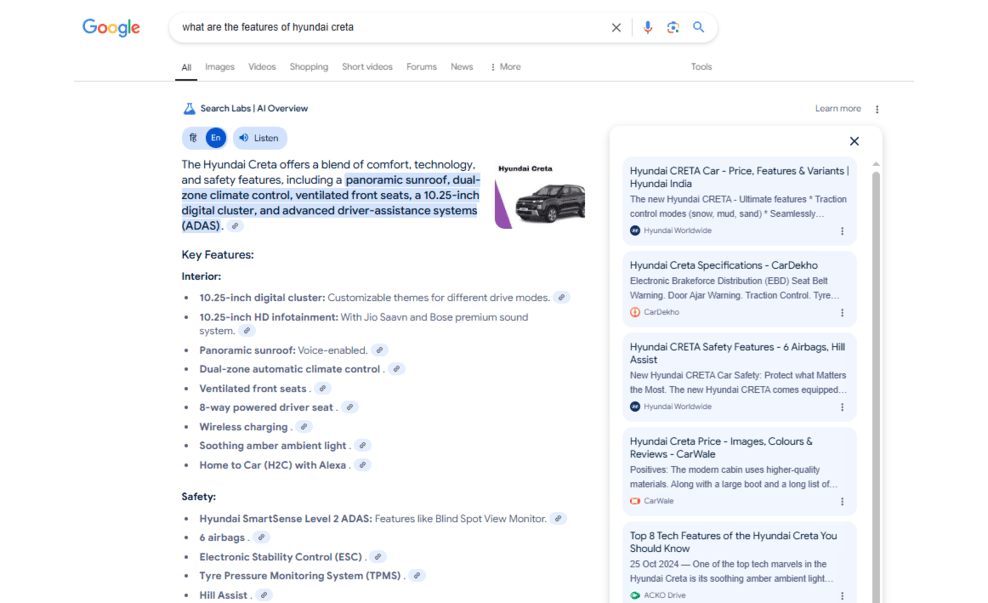Open options menu for CarDekho source

842,313
